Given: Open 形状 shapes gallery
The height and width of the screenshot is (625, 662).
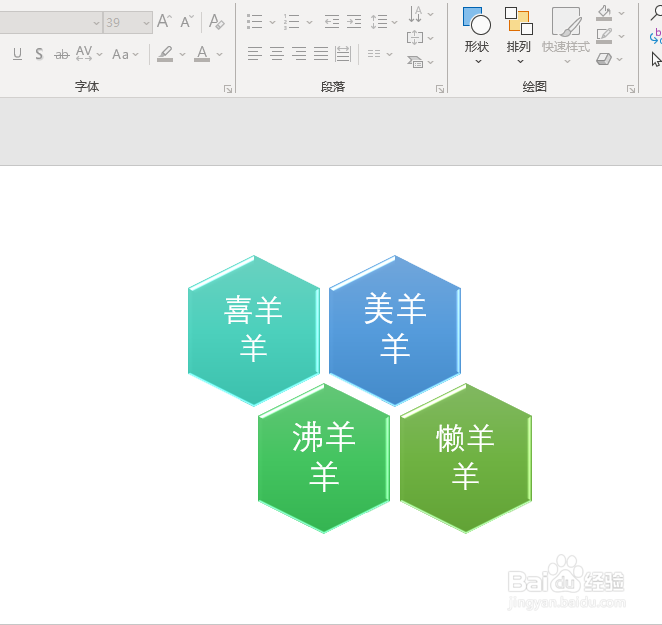Looking at the screenshot, I should click(477, 35).
